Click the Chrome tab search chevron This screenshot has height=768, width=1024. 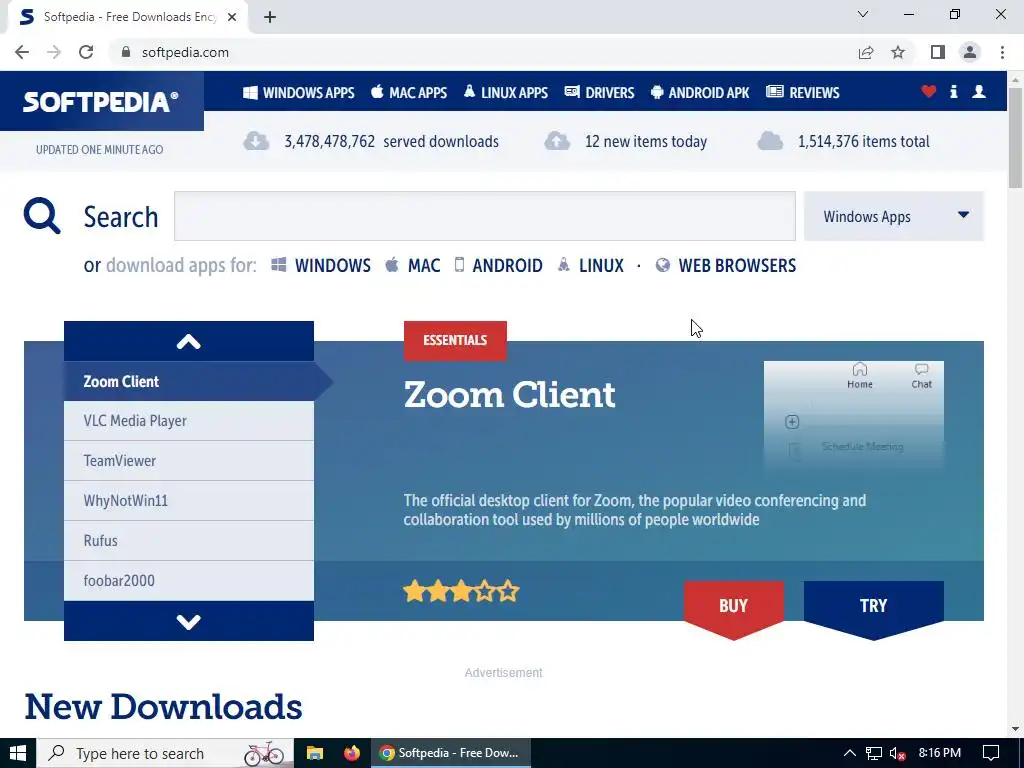[x=863, y=14]
